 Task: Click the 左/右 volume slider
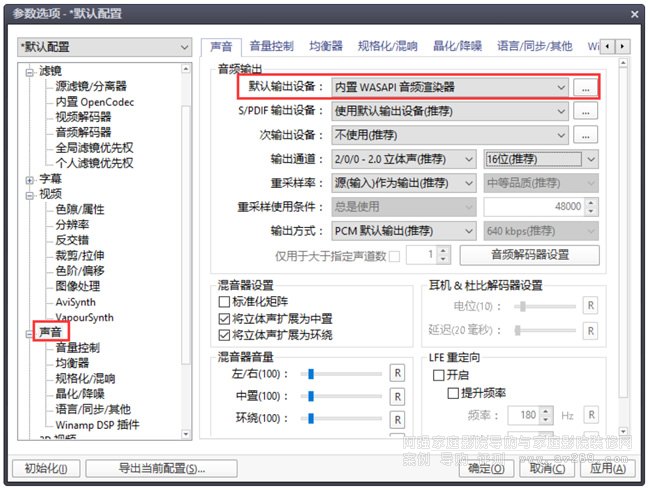(346, 374)
